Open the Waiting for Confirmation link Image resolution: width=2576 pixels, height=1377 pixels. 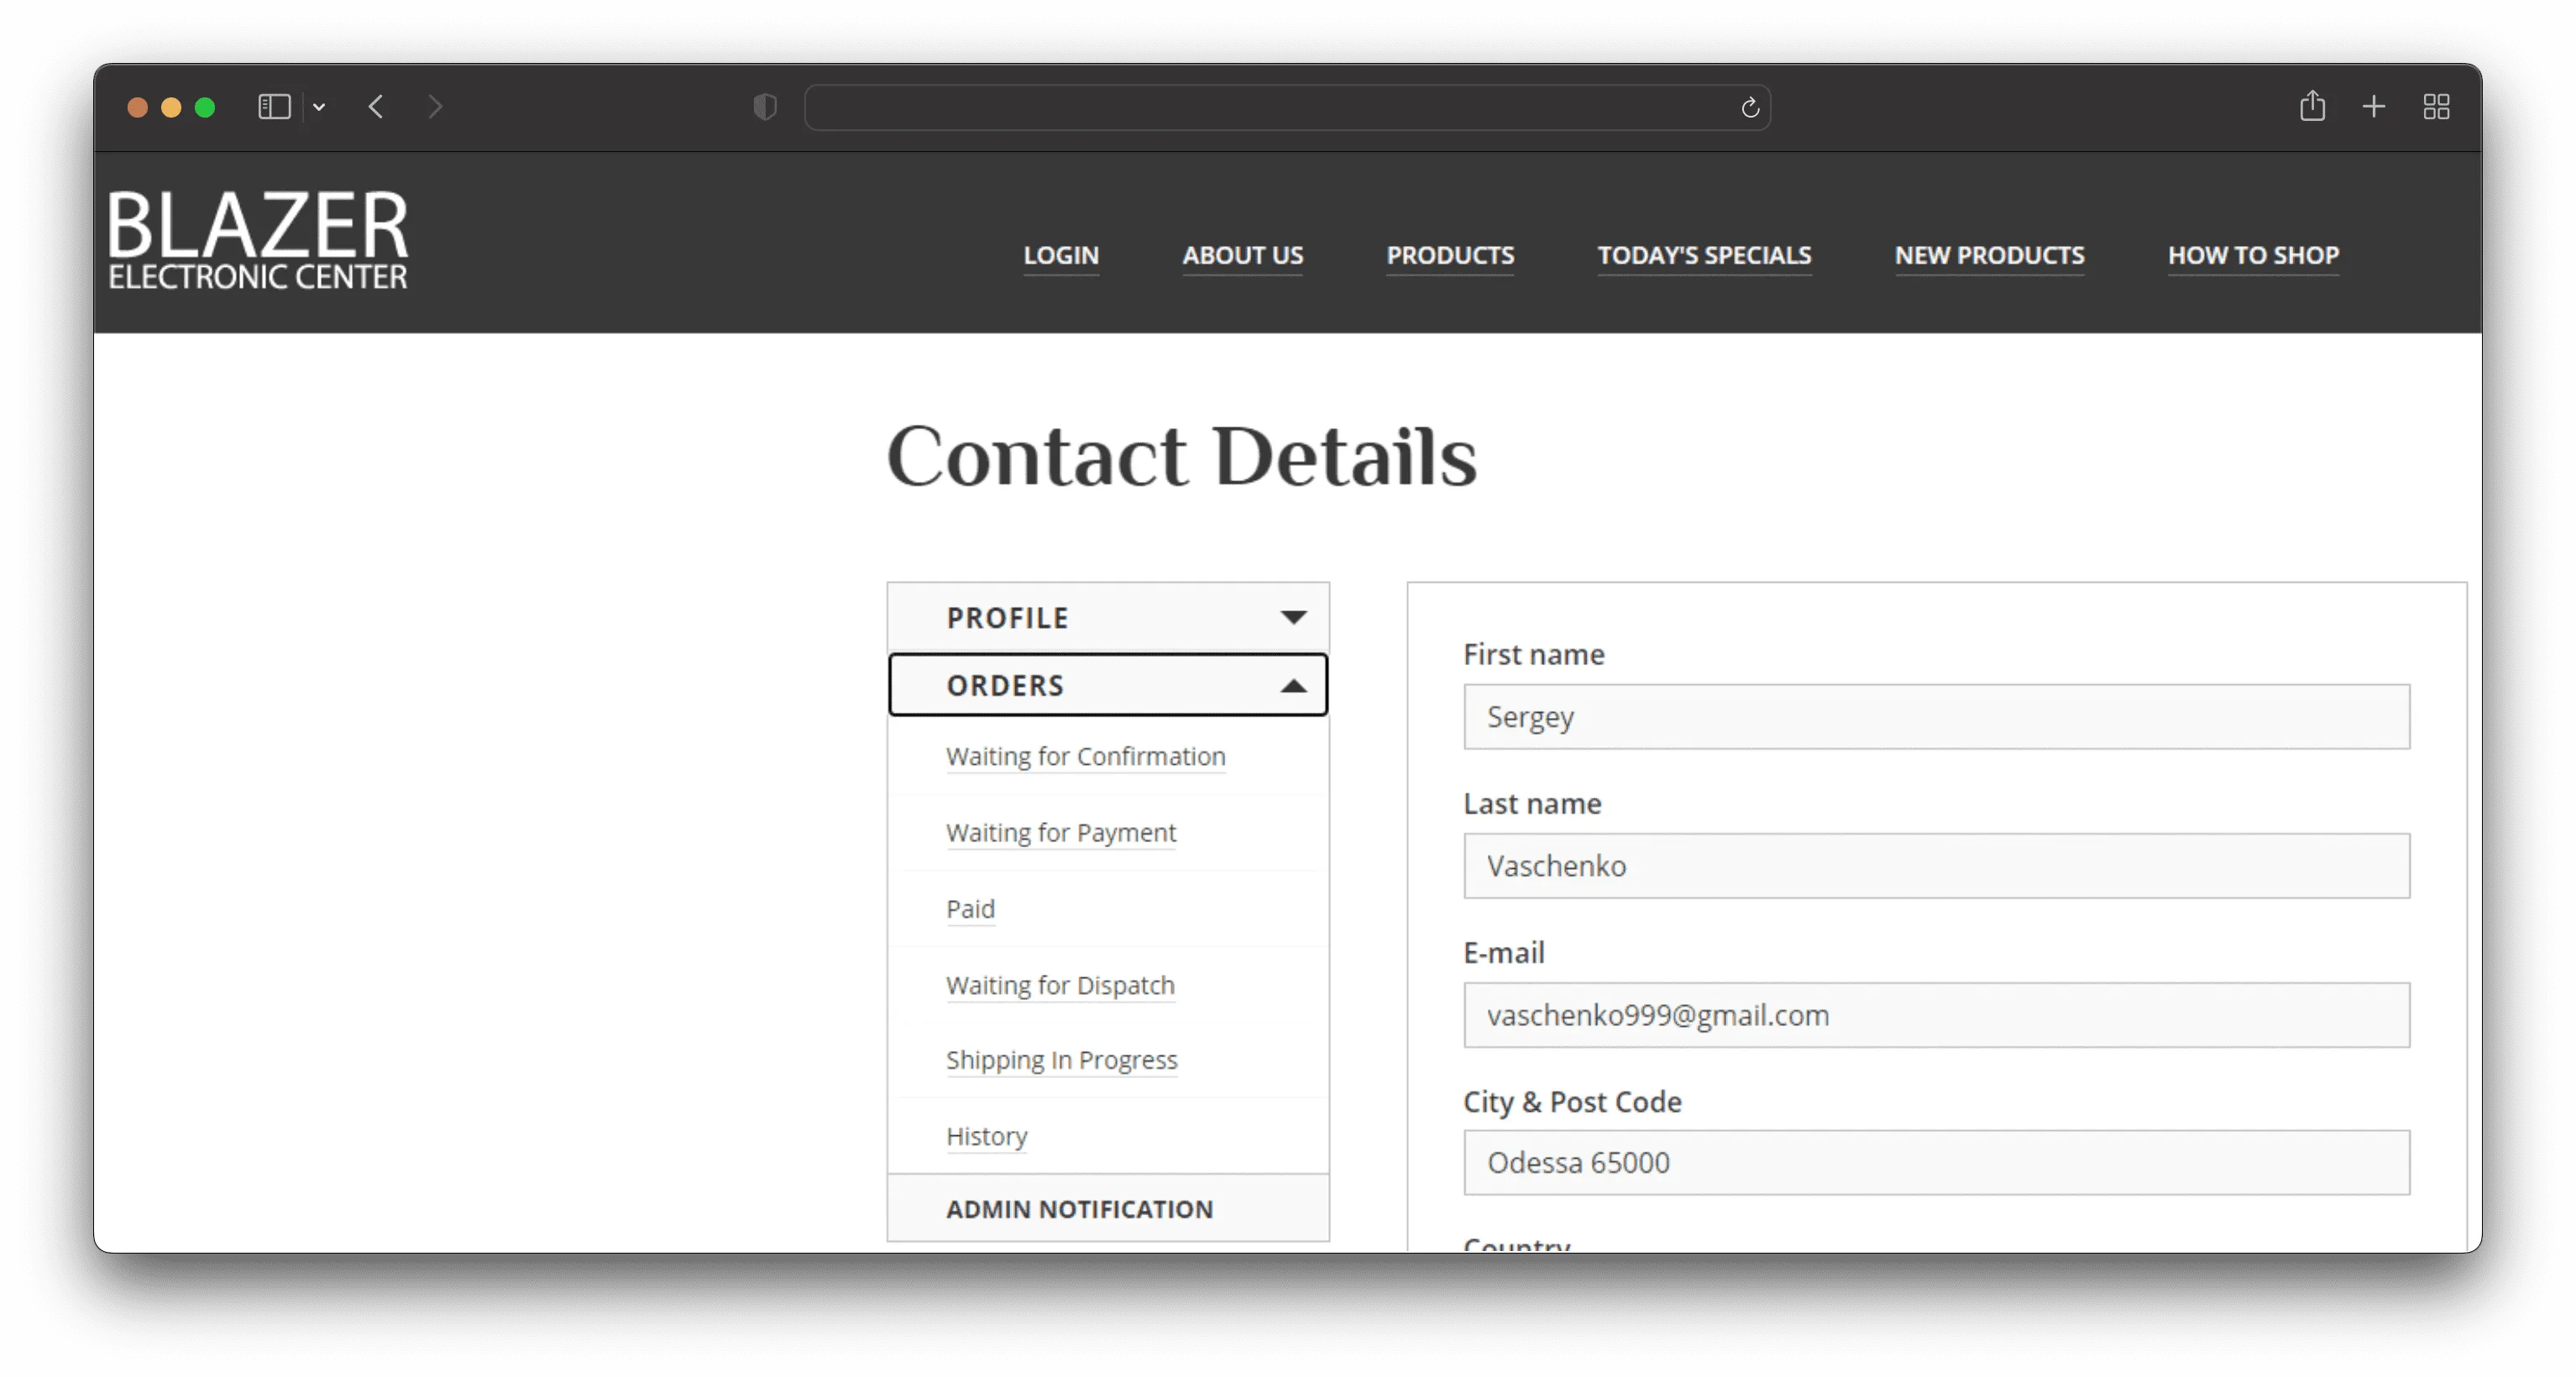(x=1085, y=756)
